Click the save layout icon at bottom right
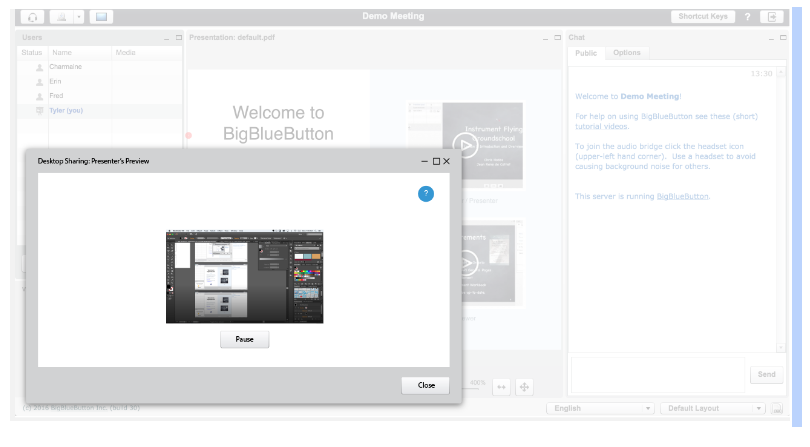810x447 pixels. [776, 408]
